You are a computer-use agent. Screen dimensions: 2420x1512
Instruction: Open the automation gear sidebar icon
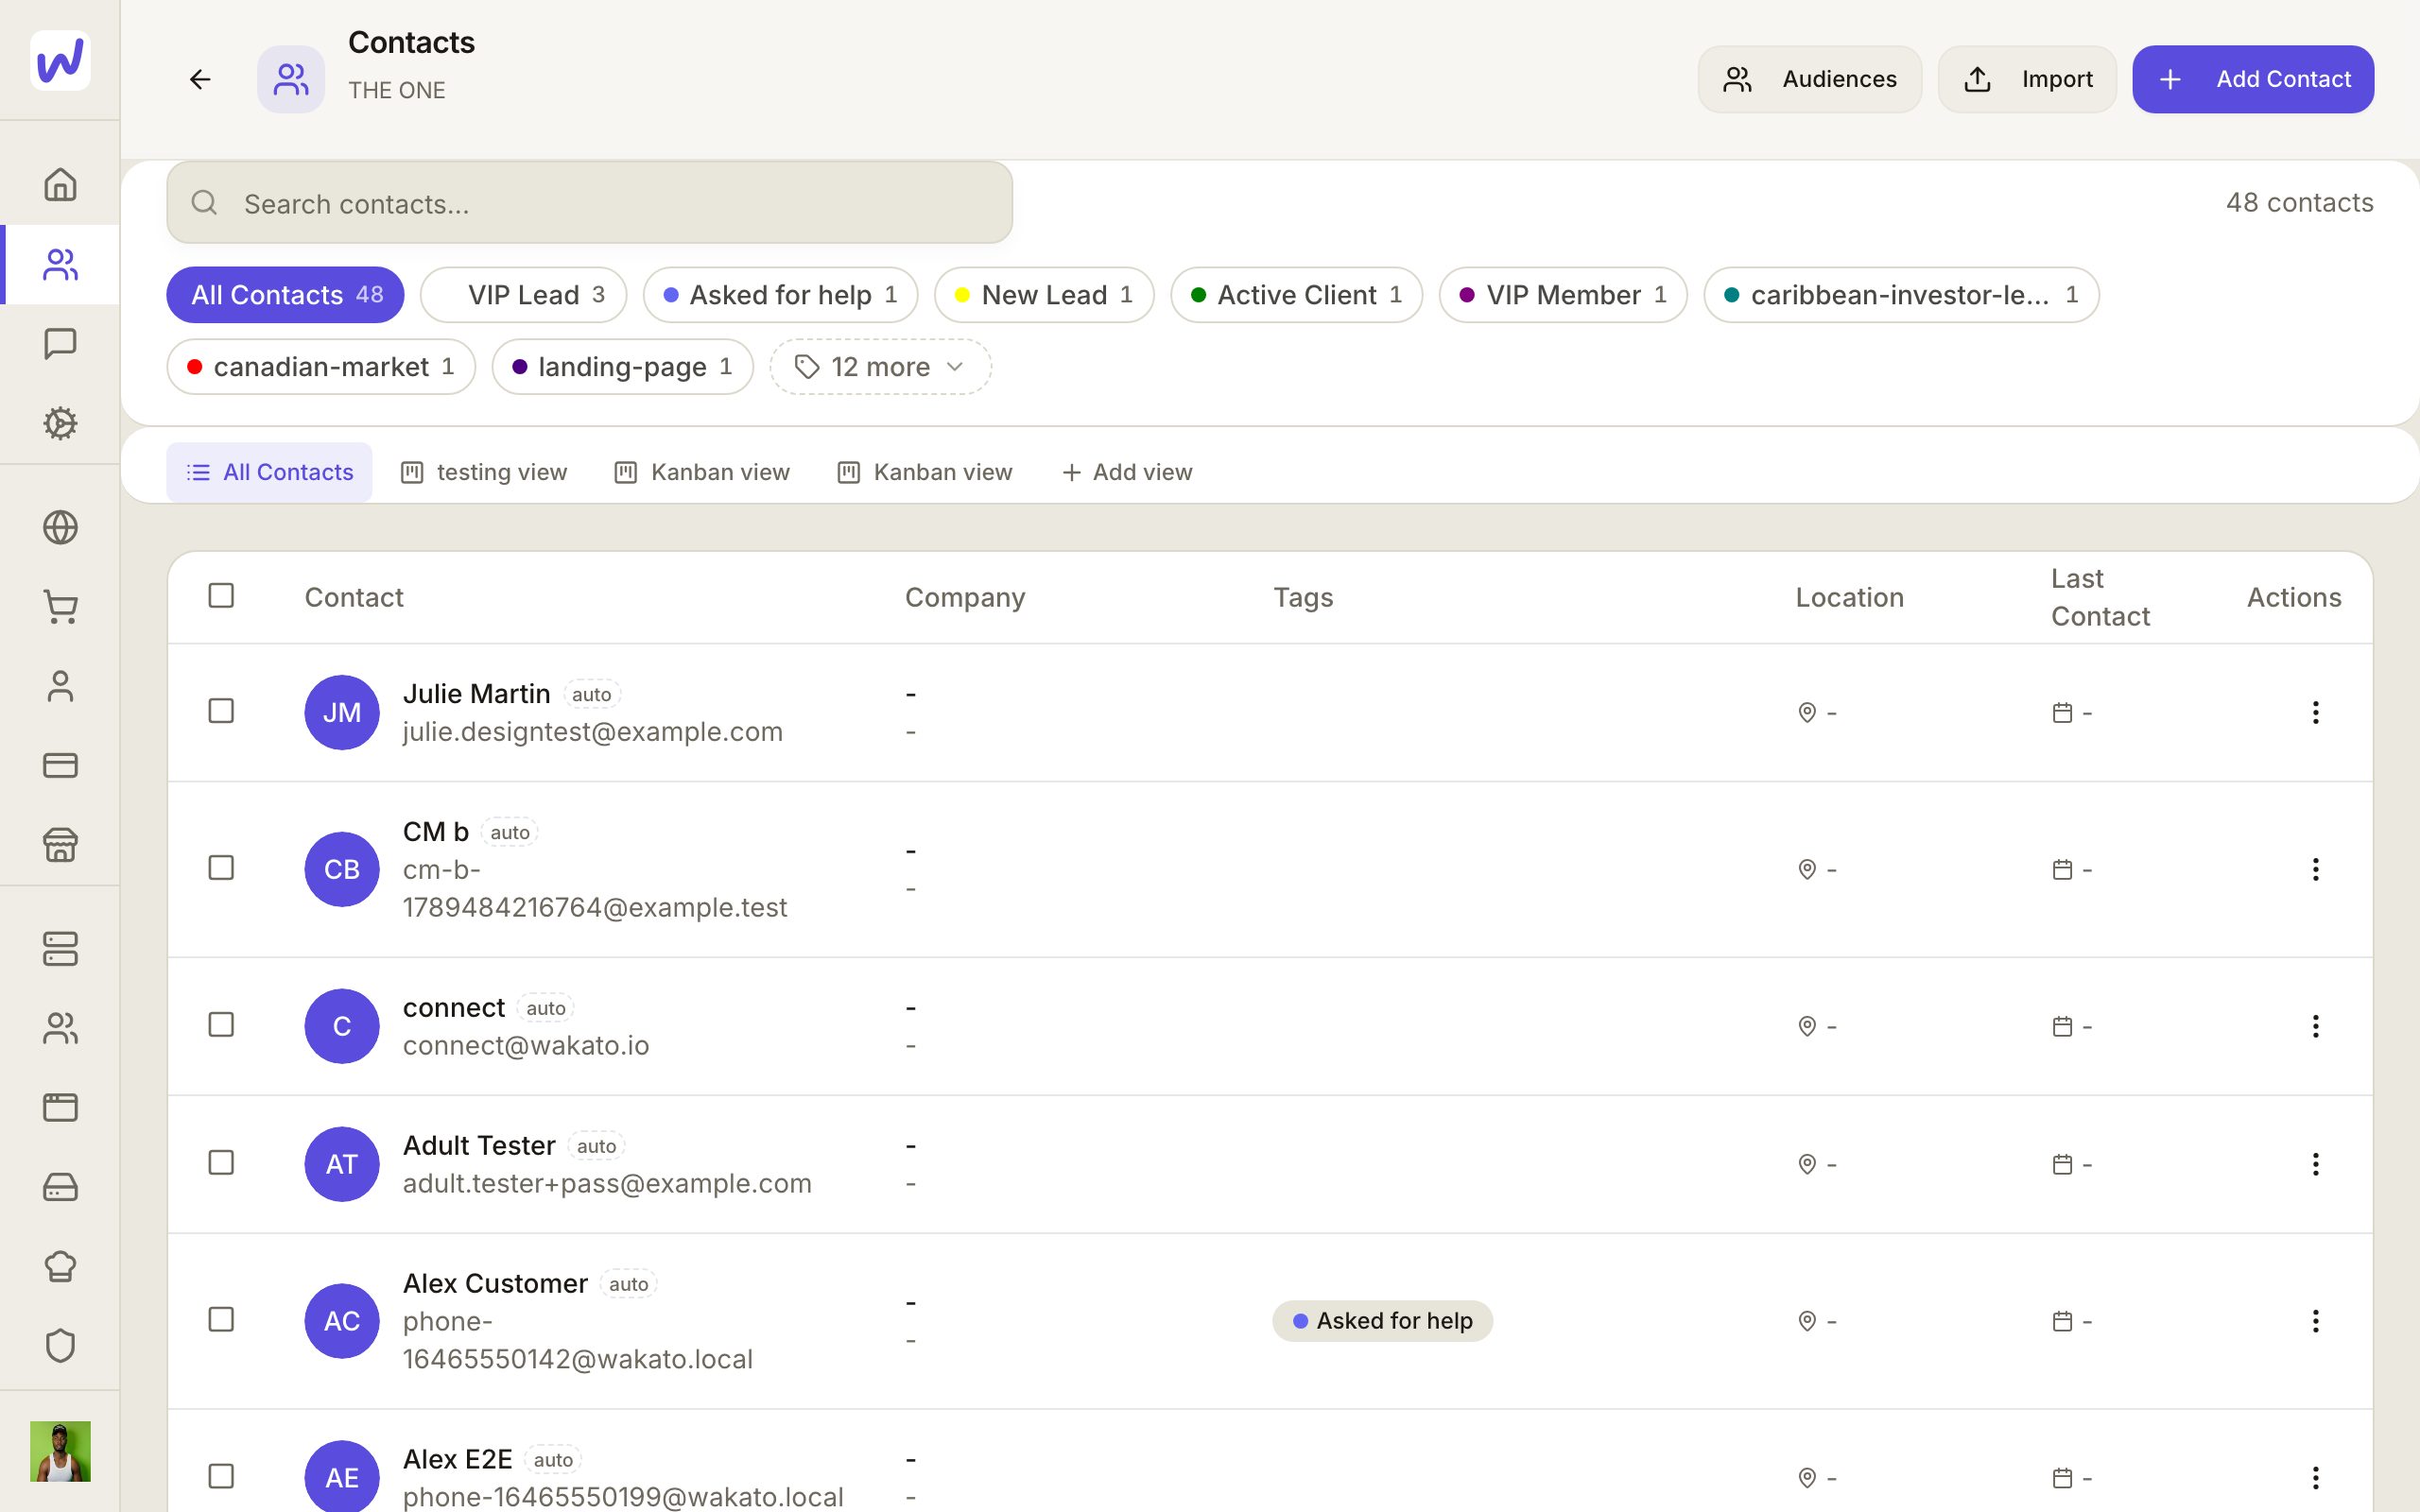coord(60,423)
